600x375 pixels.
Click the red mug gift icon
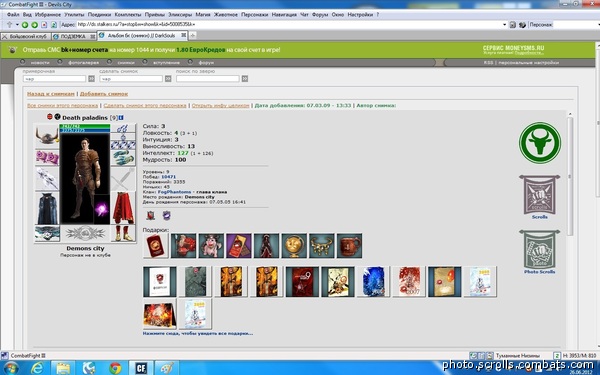click(349, 246)
